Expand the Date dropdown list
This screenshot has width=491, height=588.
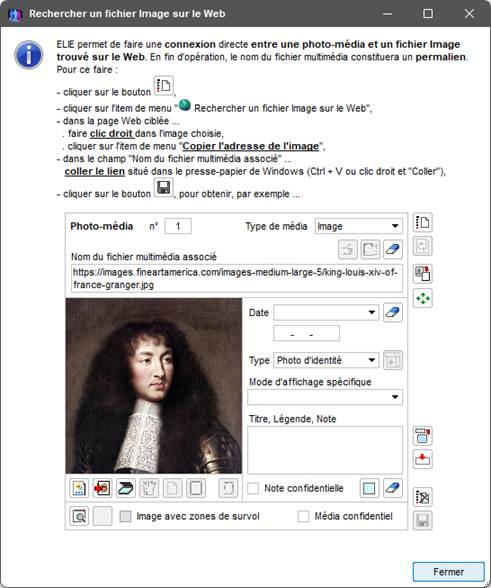326,312
